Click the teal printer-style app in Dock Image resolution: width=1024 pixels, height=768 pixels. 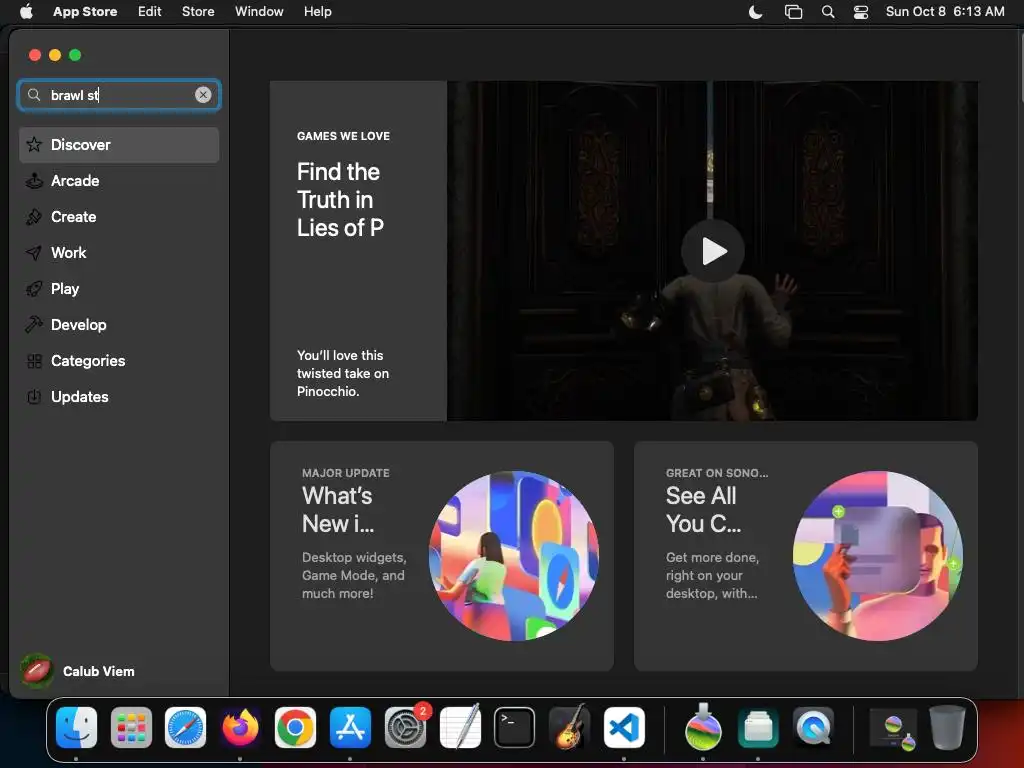(758, 727)
